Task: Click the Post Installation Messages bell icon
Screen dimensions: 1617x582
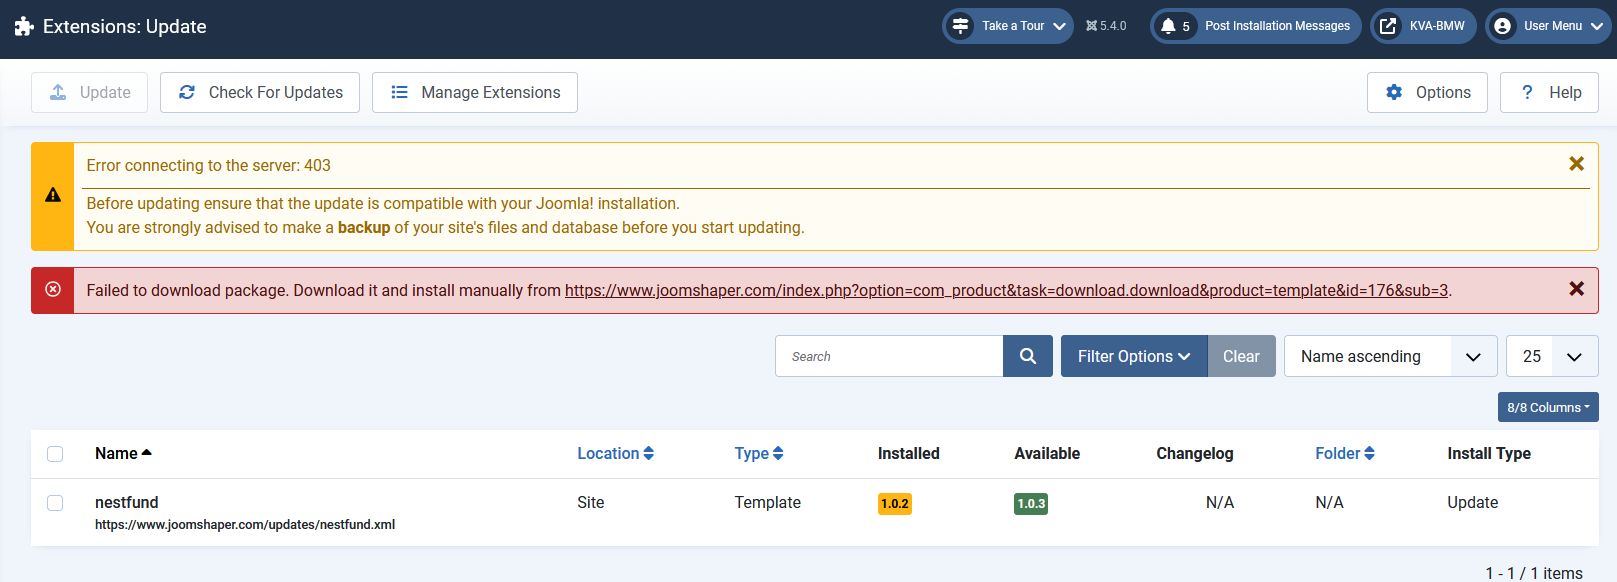Action: click(x=1168, y=26)
